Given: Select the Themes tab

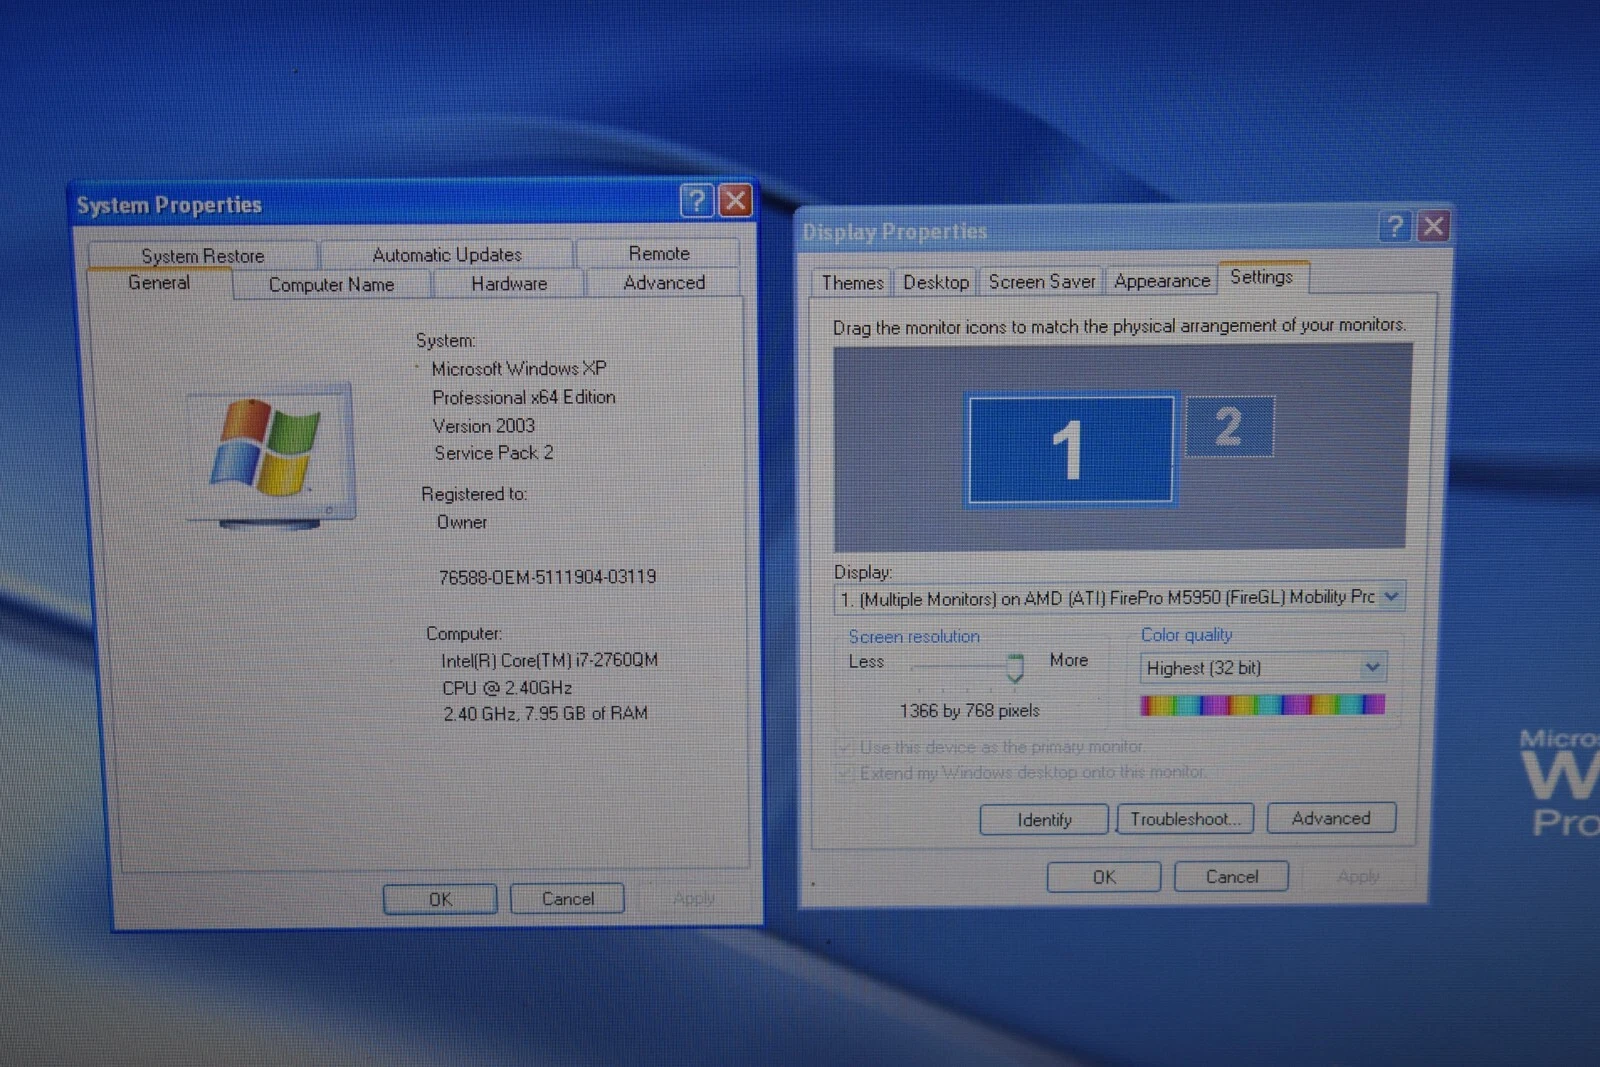Looking at the screenshot, I should point(852,283).
